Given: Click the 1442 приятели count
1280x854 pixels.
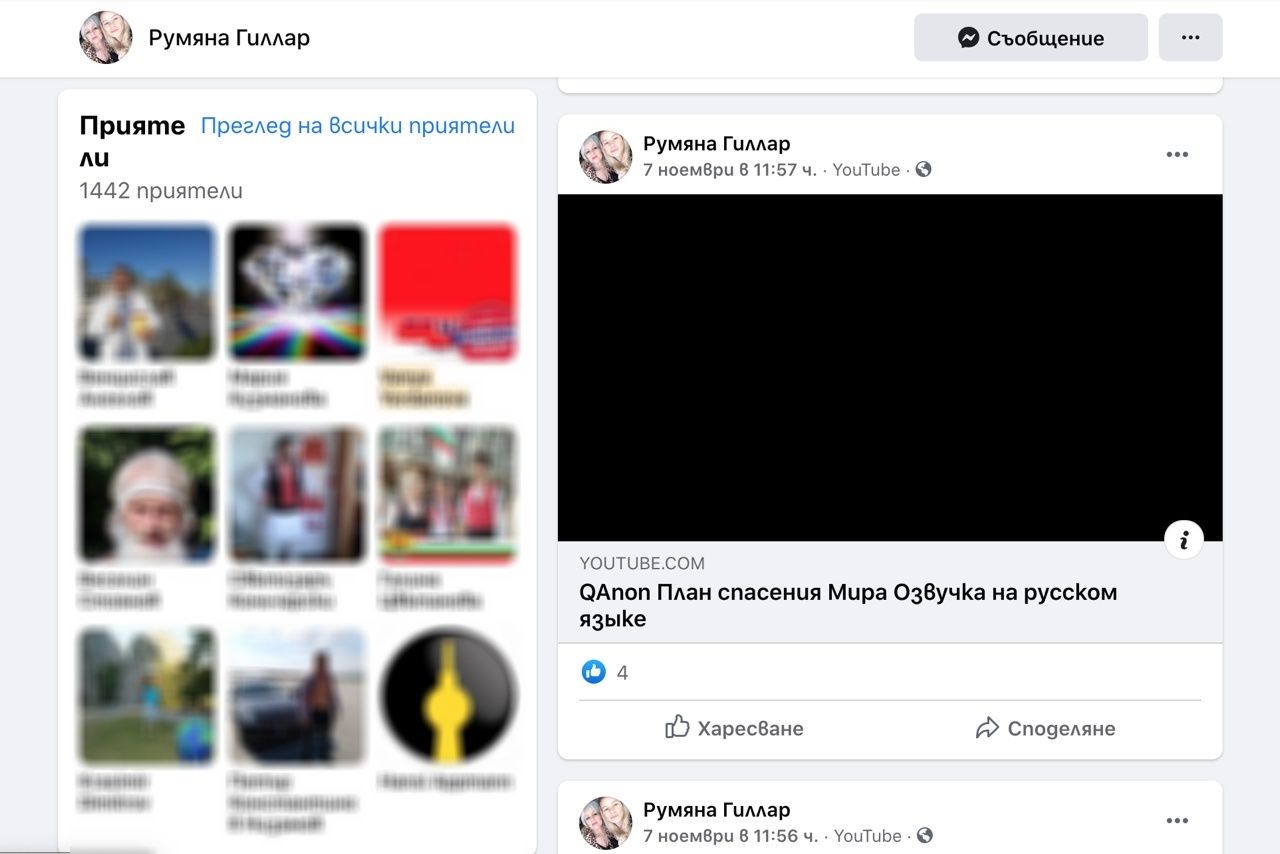Looking at the screenshot, I should [x=161, y=191].
